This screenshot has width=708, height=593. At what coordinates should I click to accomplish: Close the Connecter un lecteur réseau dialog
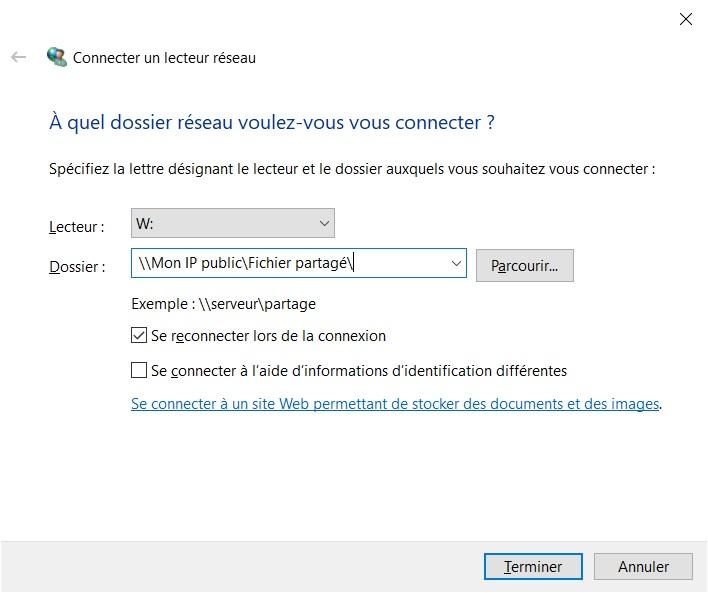686,19
